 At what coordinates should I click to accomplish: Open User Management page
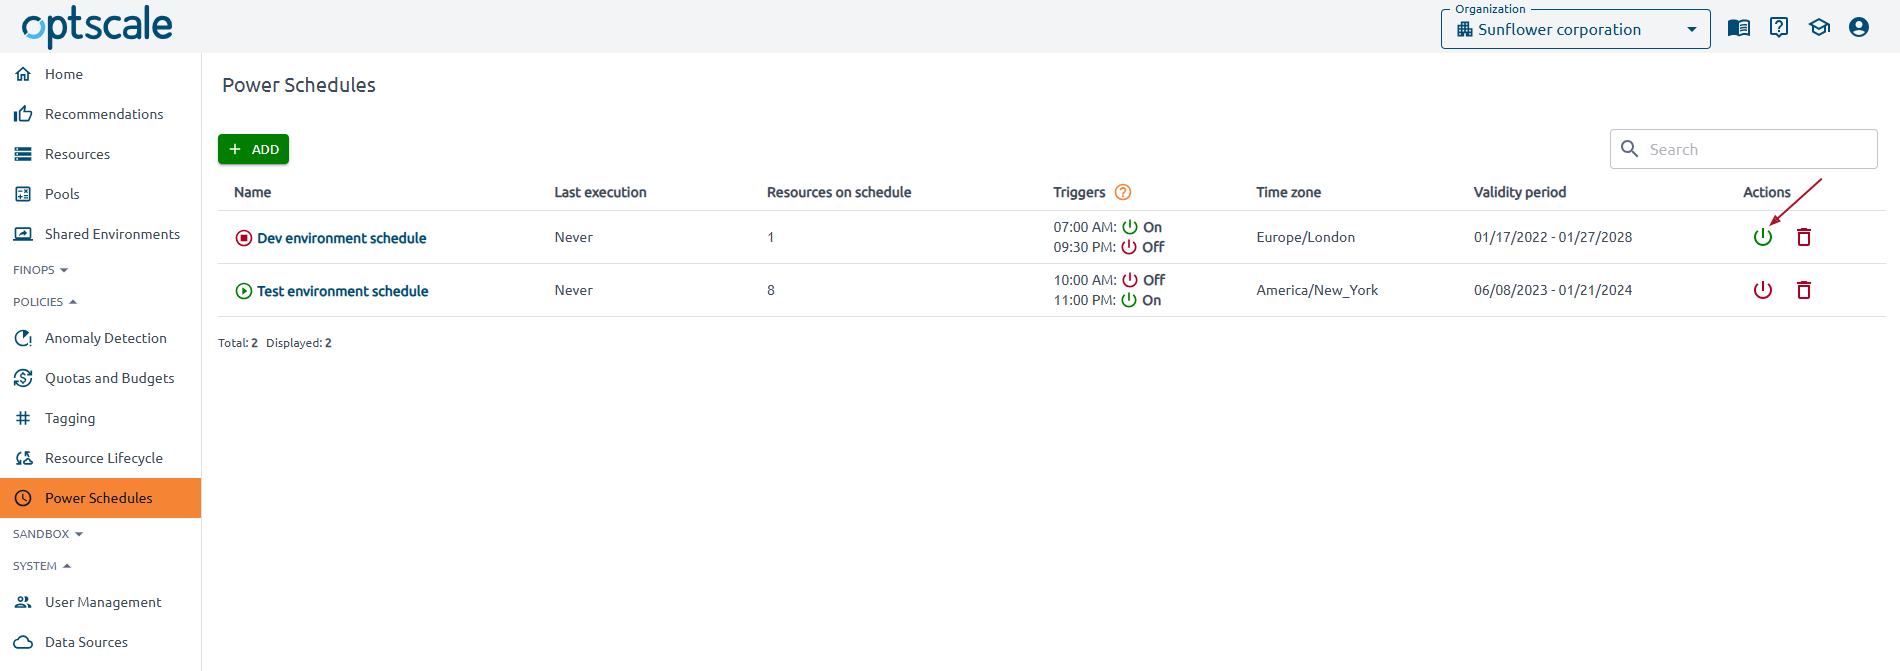click(x=100, y=602)
